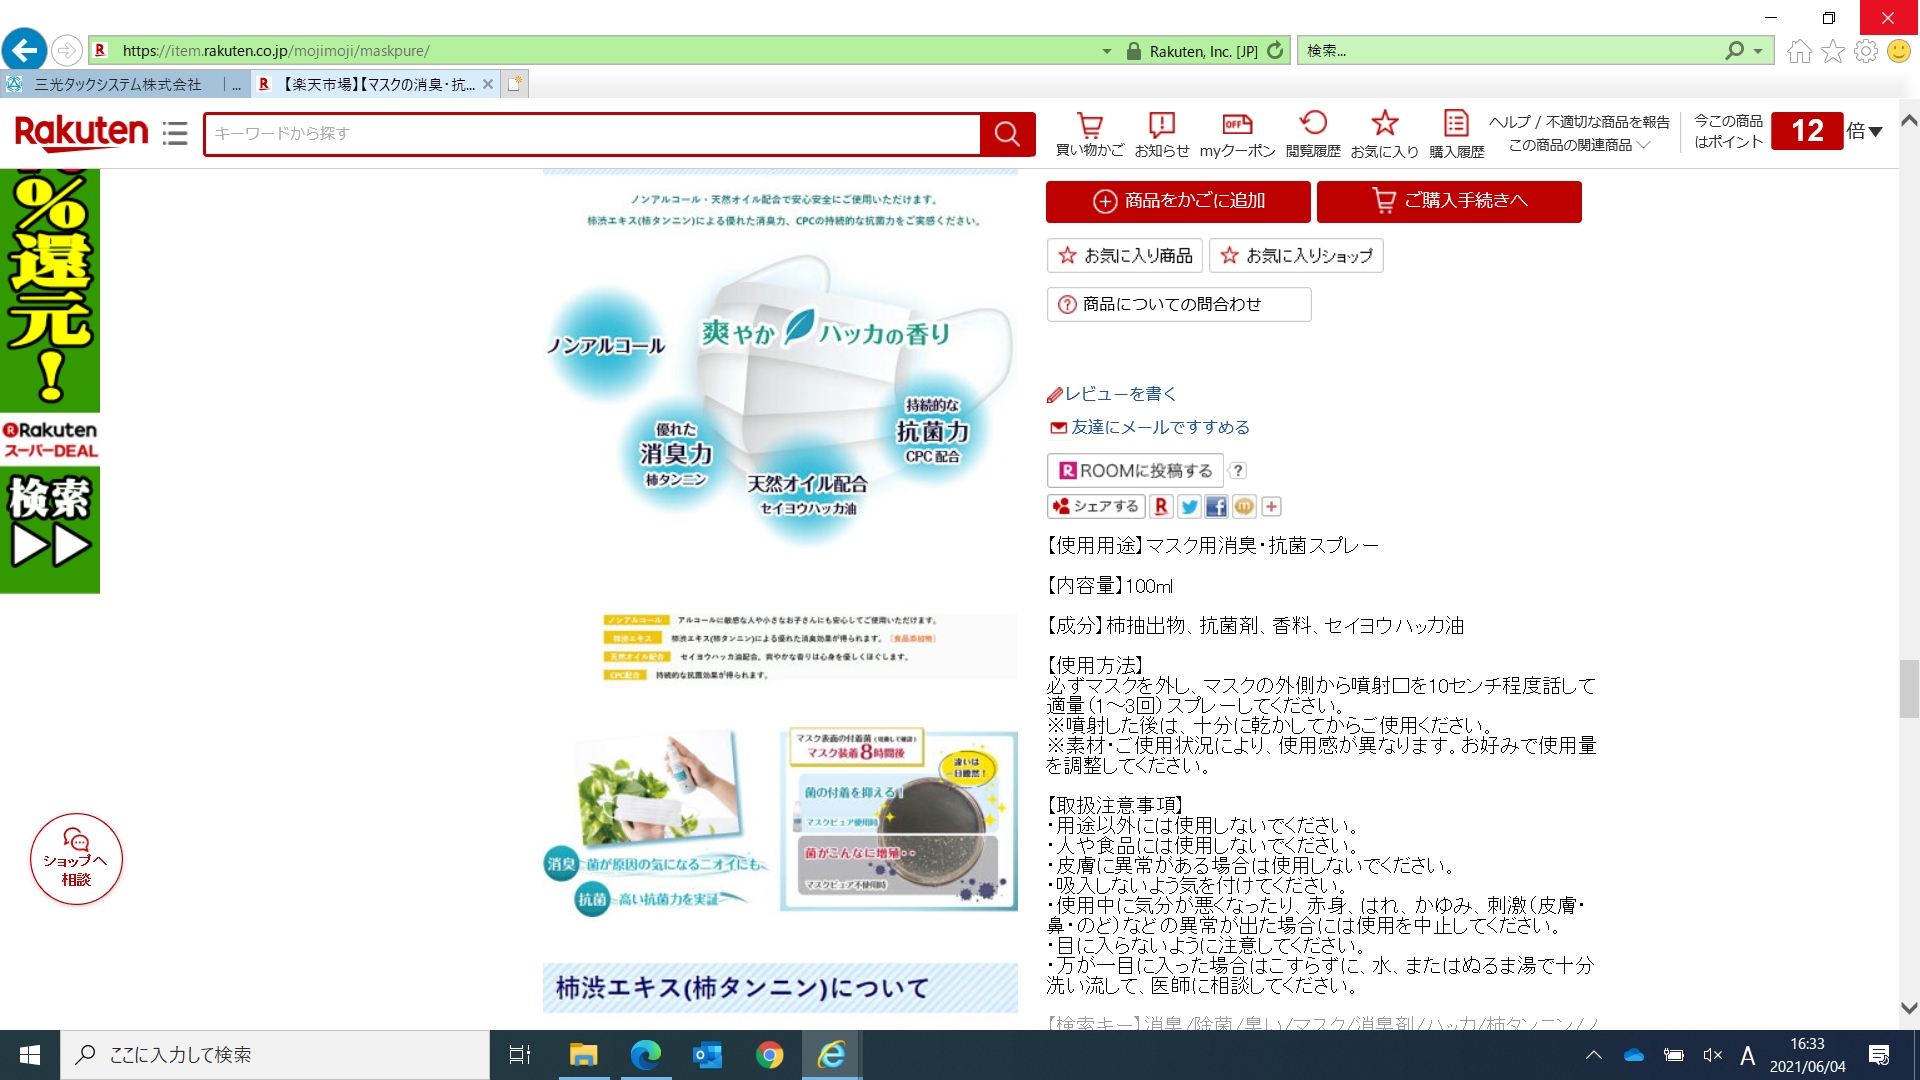Click the taskbar clock showing 16:33
The image size is (1920, 1080).
pyautogui.click(x=1807, y=1055)
